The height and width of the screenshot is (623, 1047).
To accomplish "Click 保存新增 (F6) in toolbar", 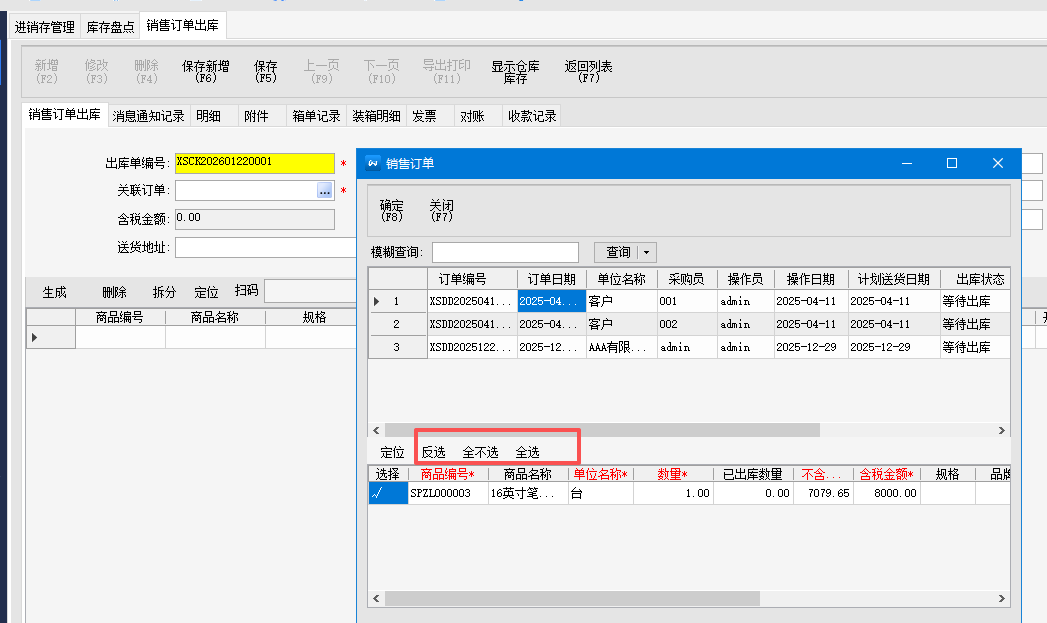I will tap(205, 71).
